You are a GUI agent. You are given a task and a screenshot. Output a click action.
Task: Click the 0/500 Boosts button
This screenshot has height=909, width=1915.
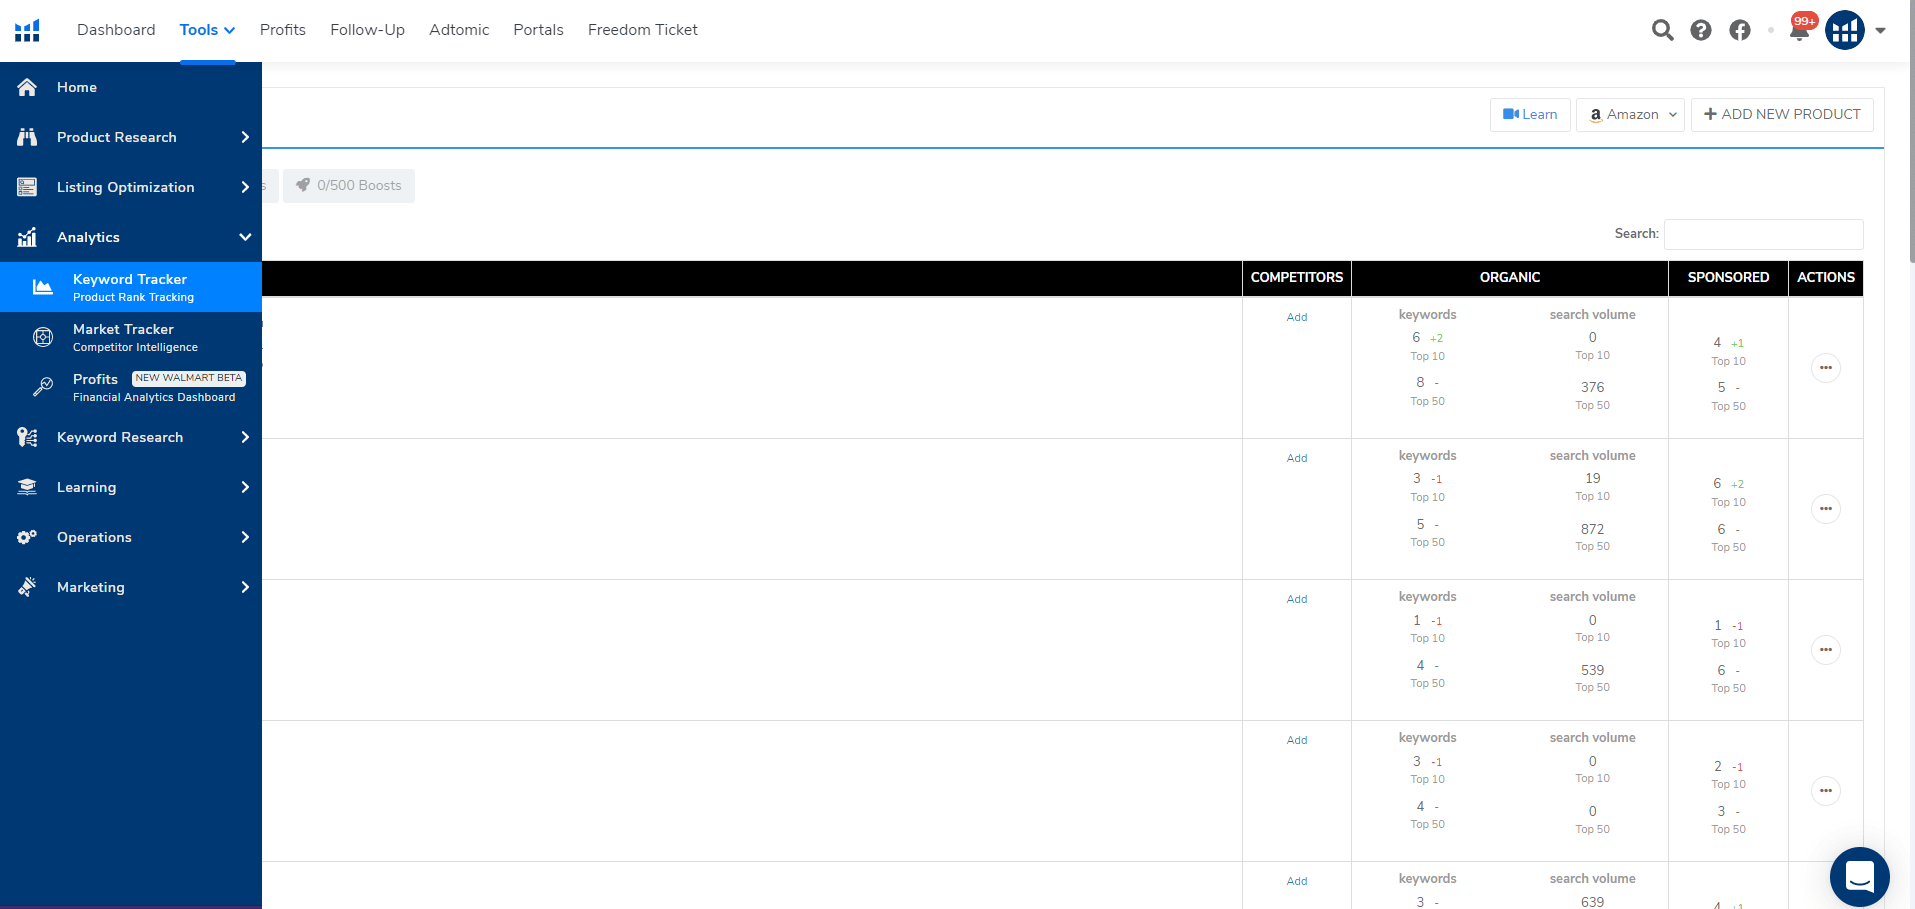pos(349,185)
